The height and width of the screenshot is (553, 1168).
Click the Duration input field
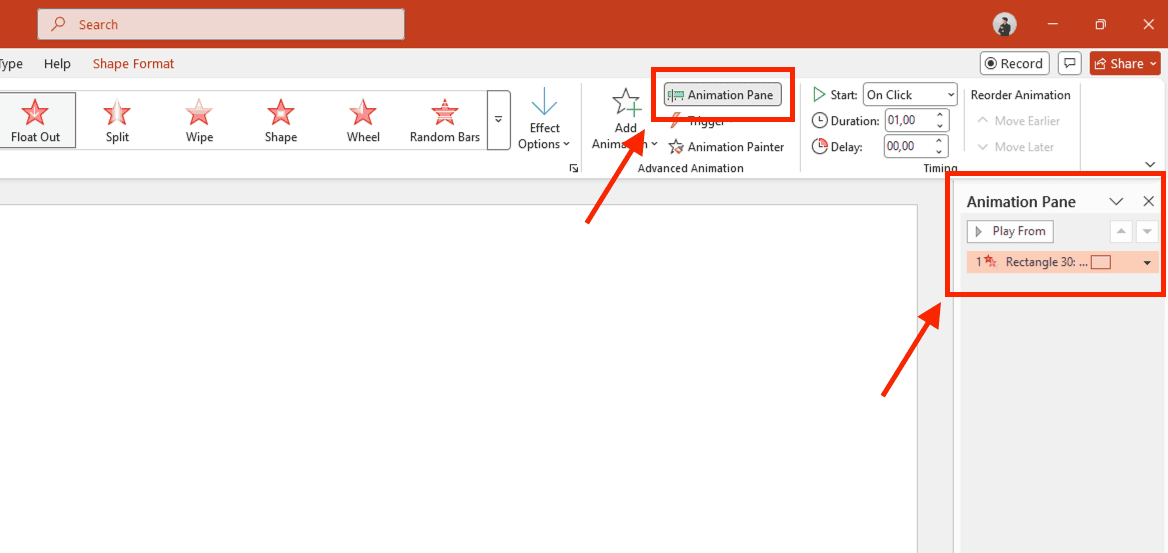click(908, 120)
